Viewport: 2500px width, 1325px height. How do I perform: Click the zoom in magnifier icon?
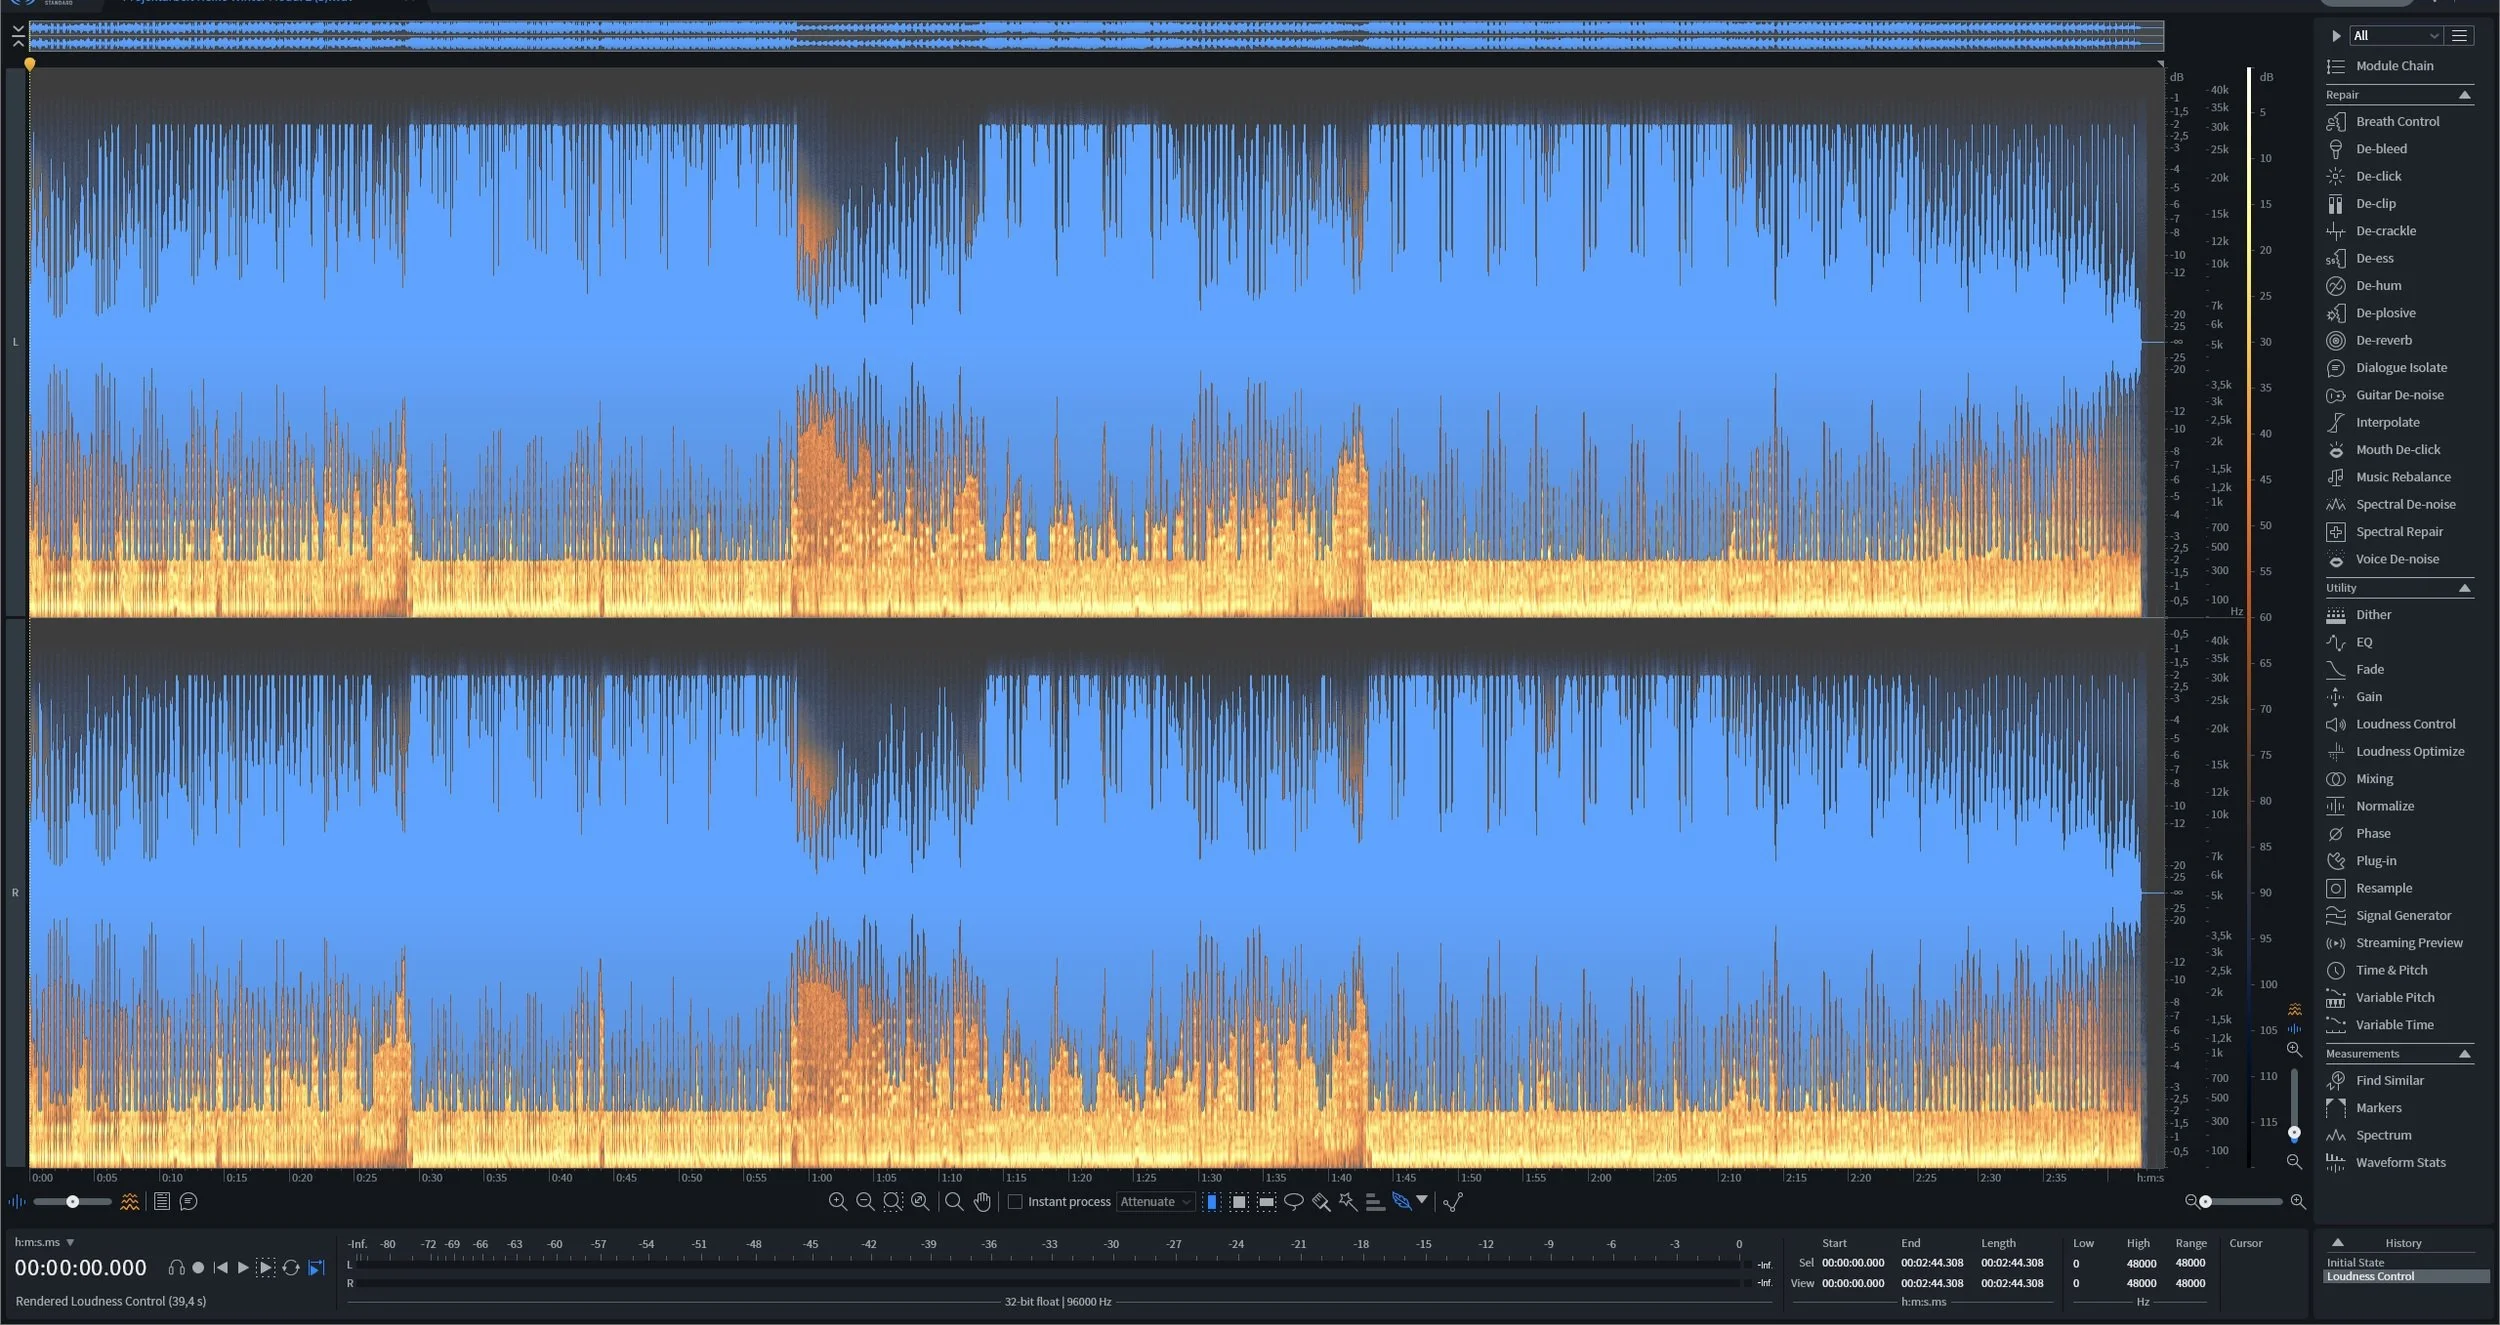click(838, 1202)
